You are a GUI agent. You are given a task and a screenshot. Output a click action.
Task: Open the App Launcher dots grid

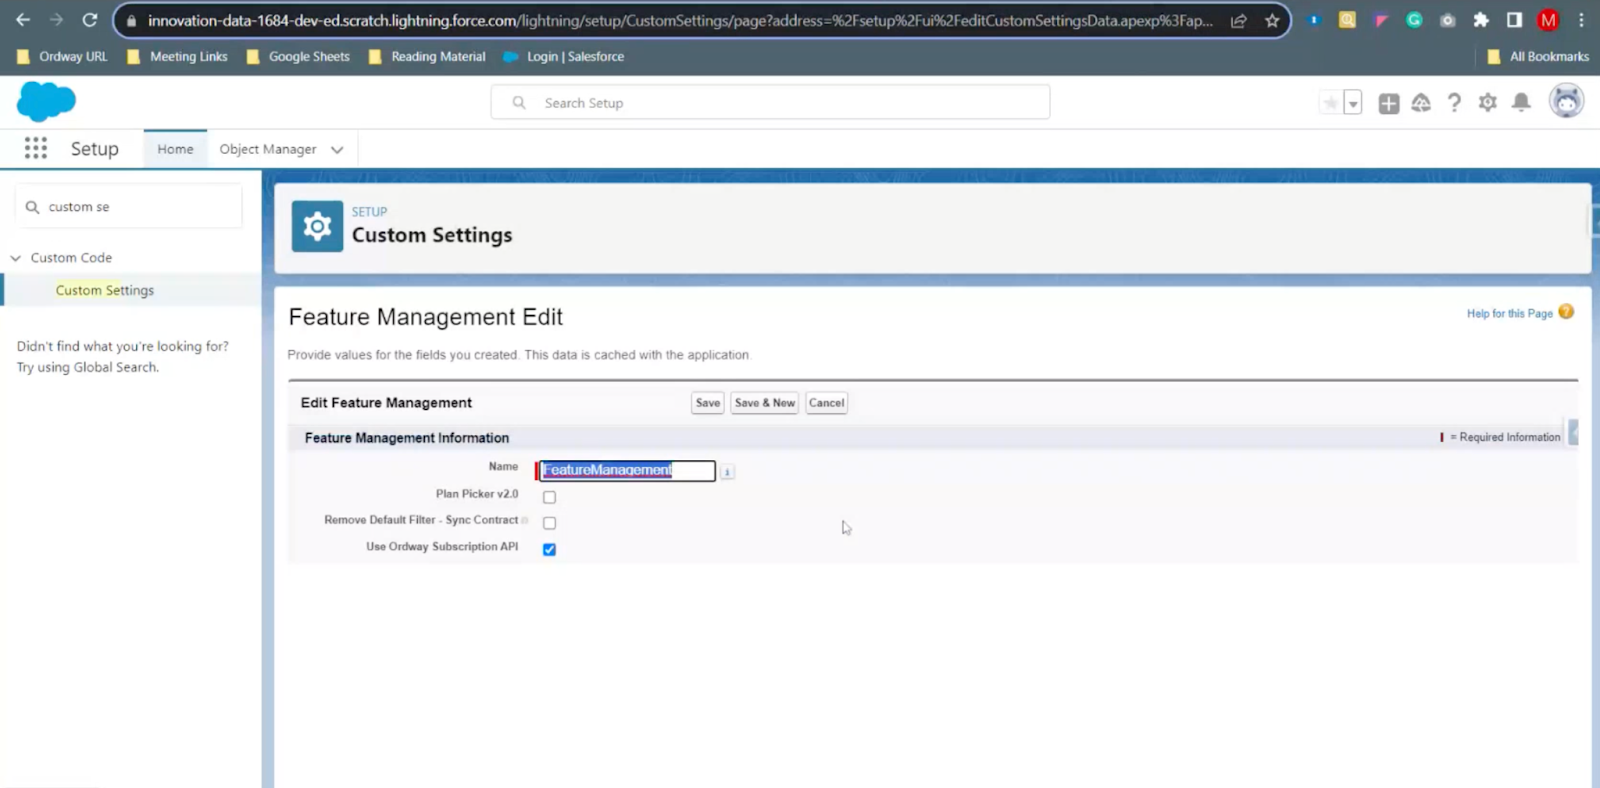[36, 148]
